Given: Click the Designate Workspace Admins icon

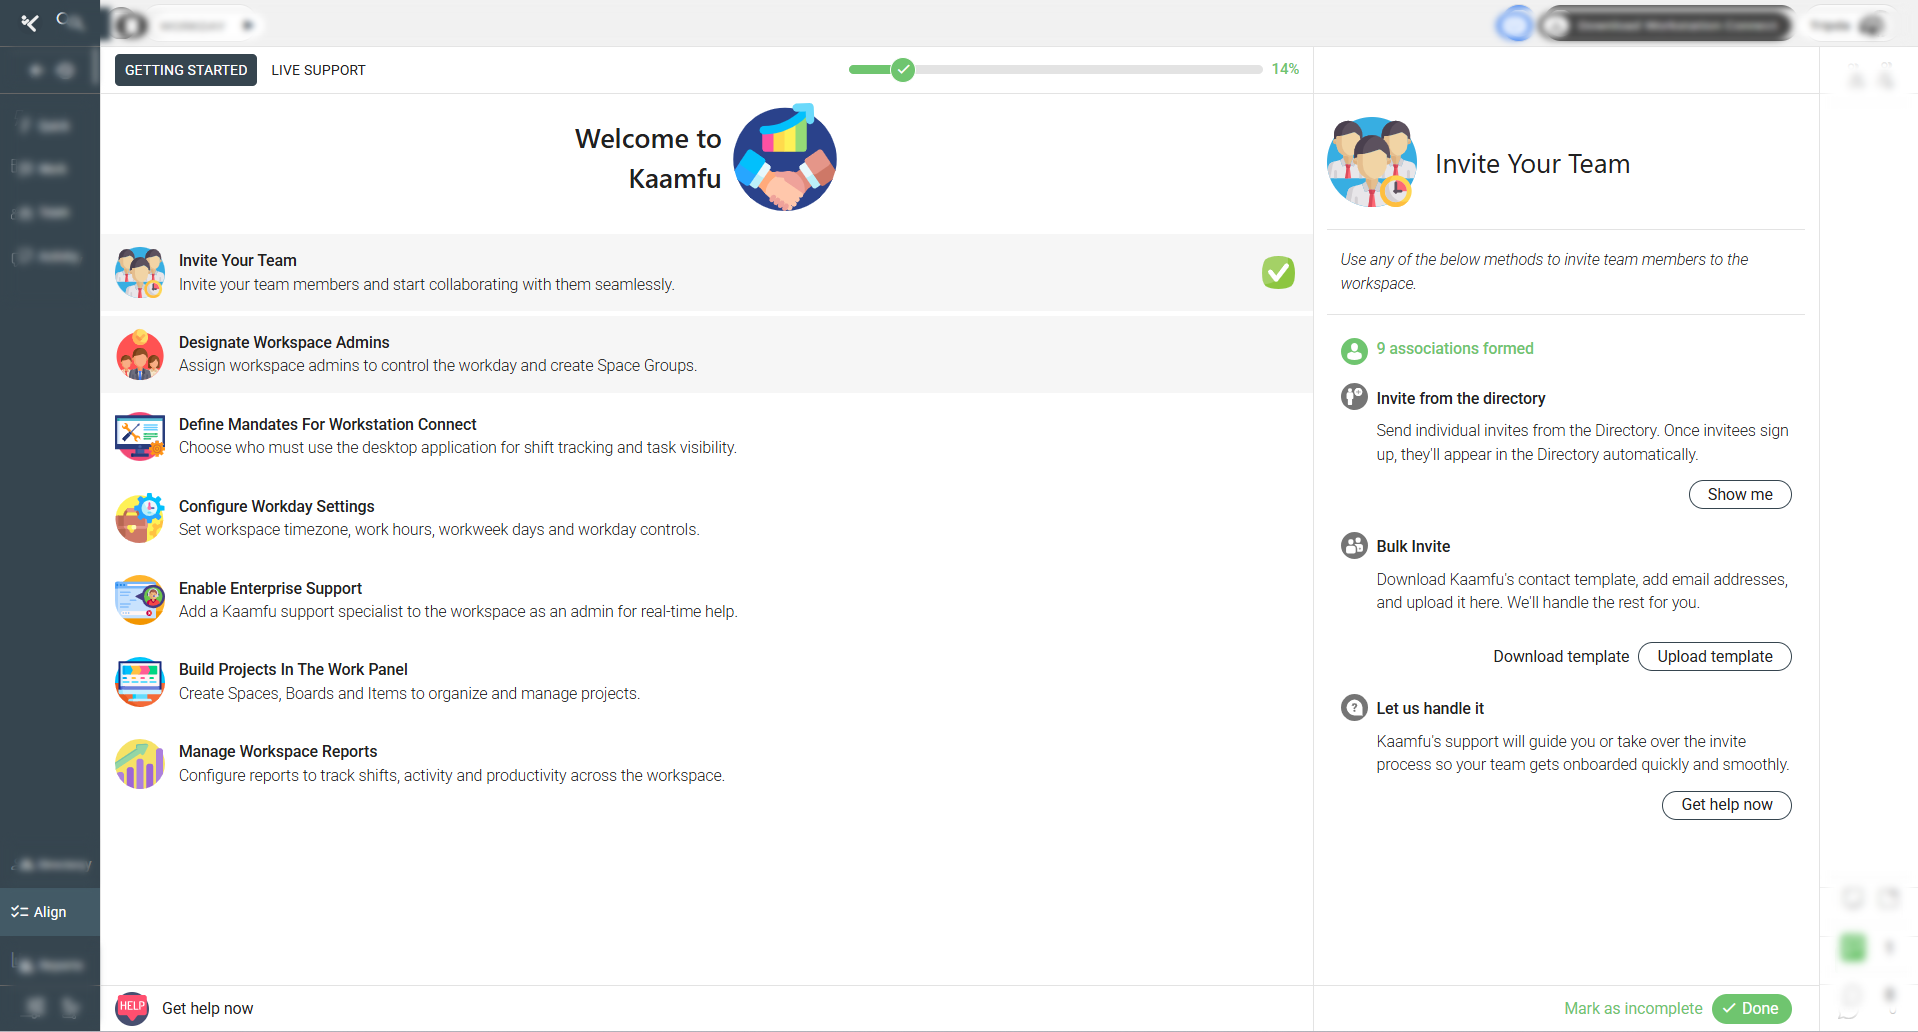Looking at the screenshot, I should [140, 355].
